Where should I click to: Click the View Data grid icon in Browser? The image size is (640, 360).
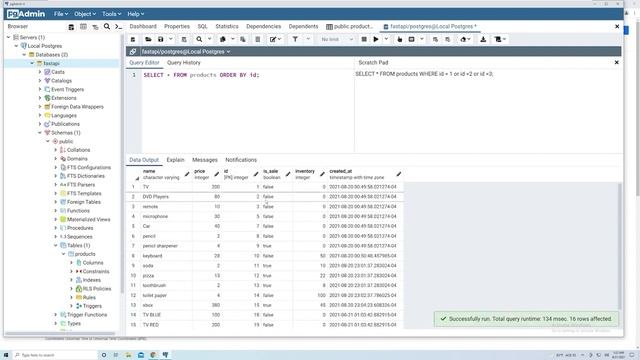point(83,27)
